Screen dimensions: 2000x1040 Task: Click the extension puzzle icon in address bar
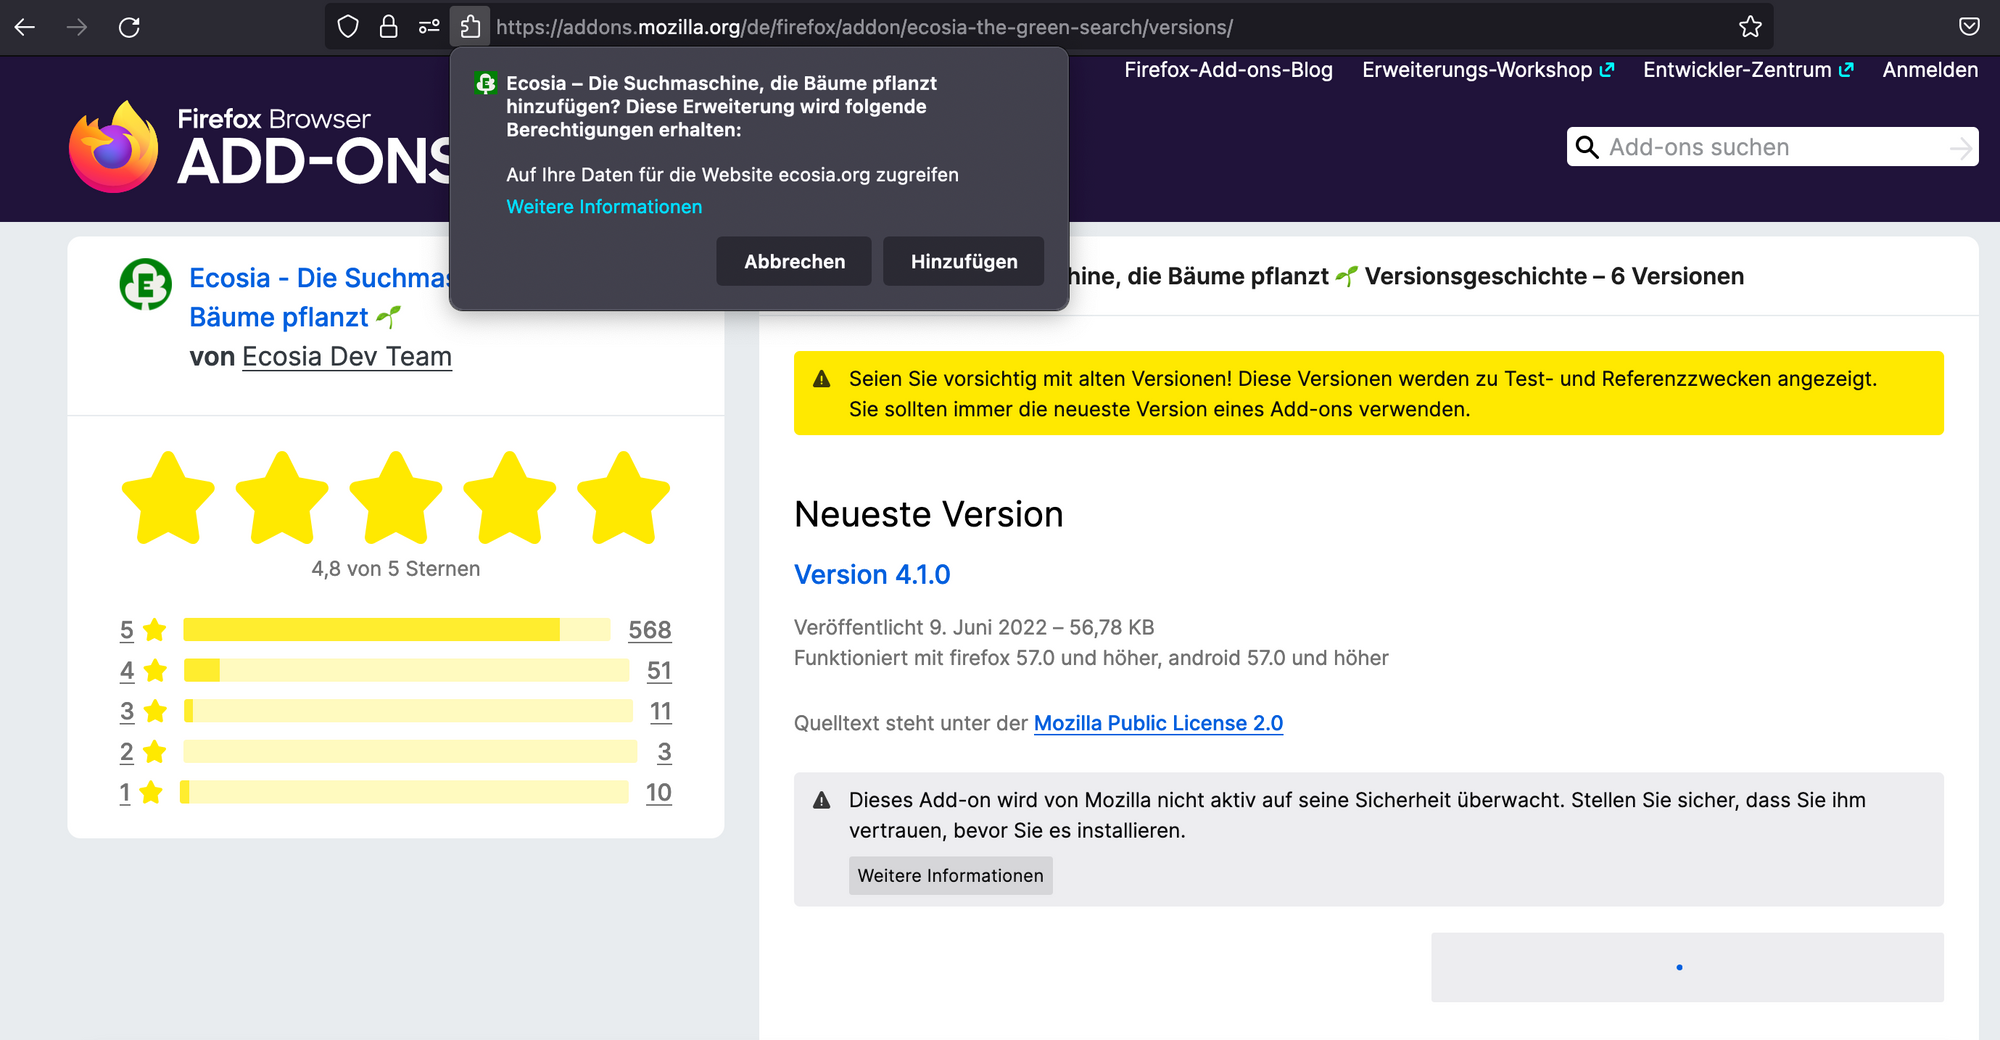pos(471,27)
